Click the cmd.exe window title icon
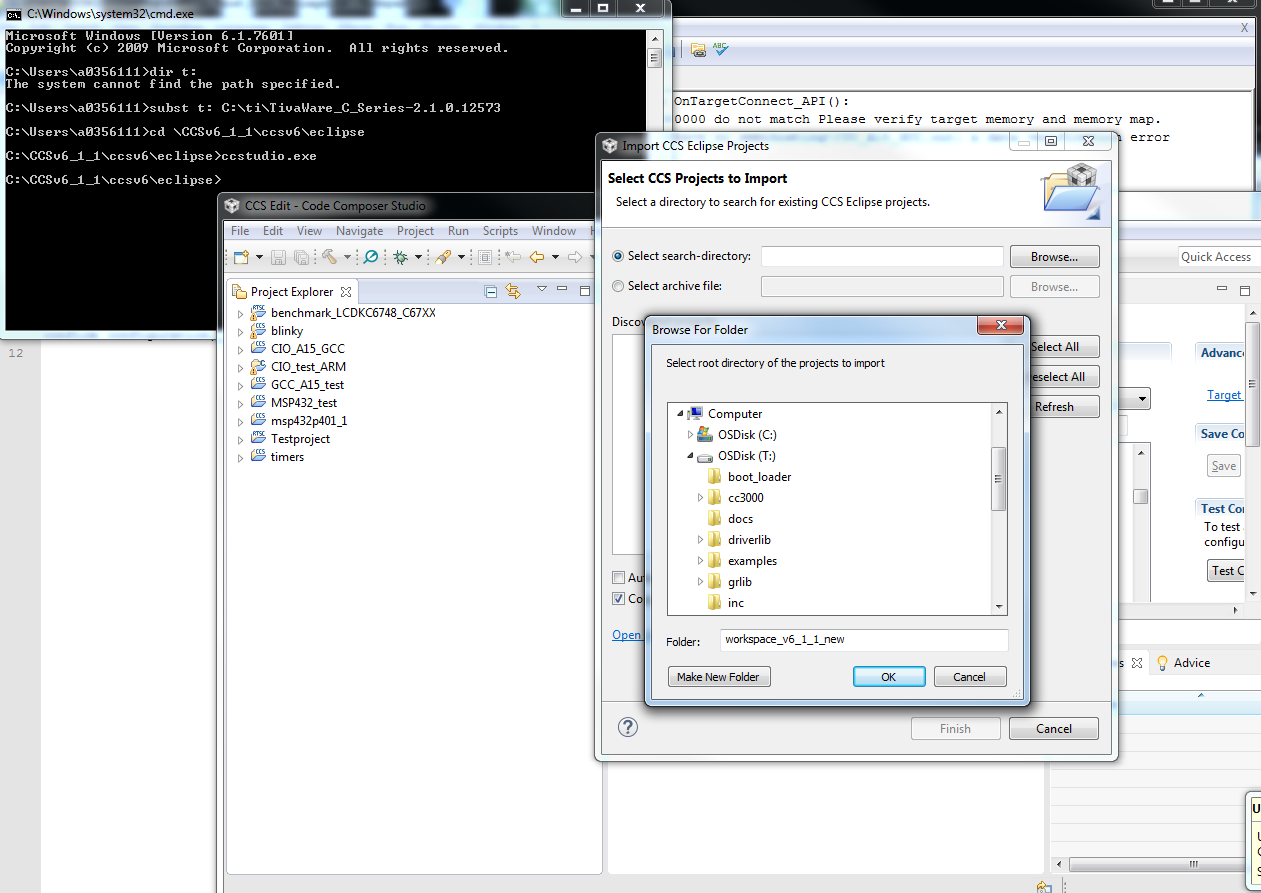1261x893 pixels. pyautogui.click(x=14, y=13)
